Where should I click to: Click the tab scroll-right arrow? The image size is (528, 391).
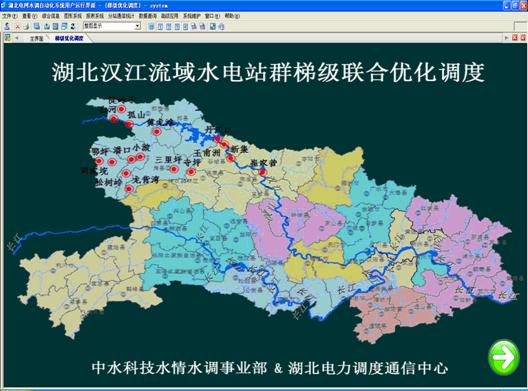tap(506, 38)
